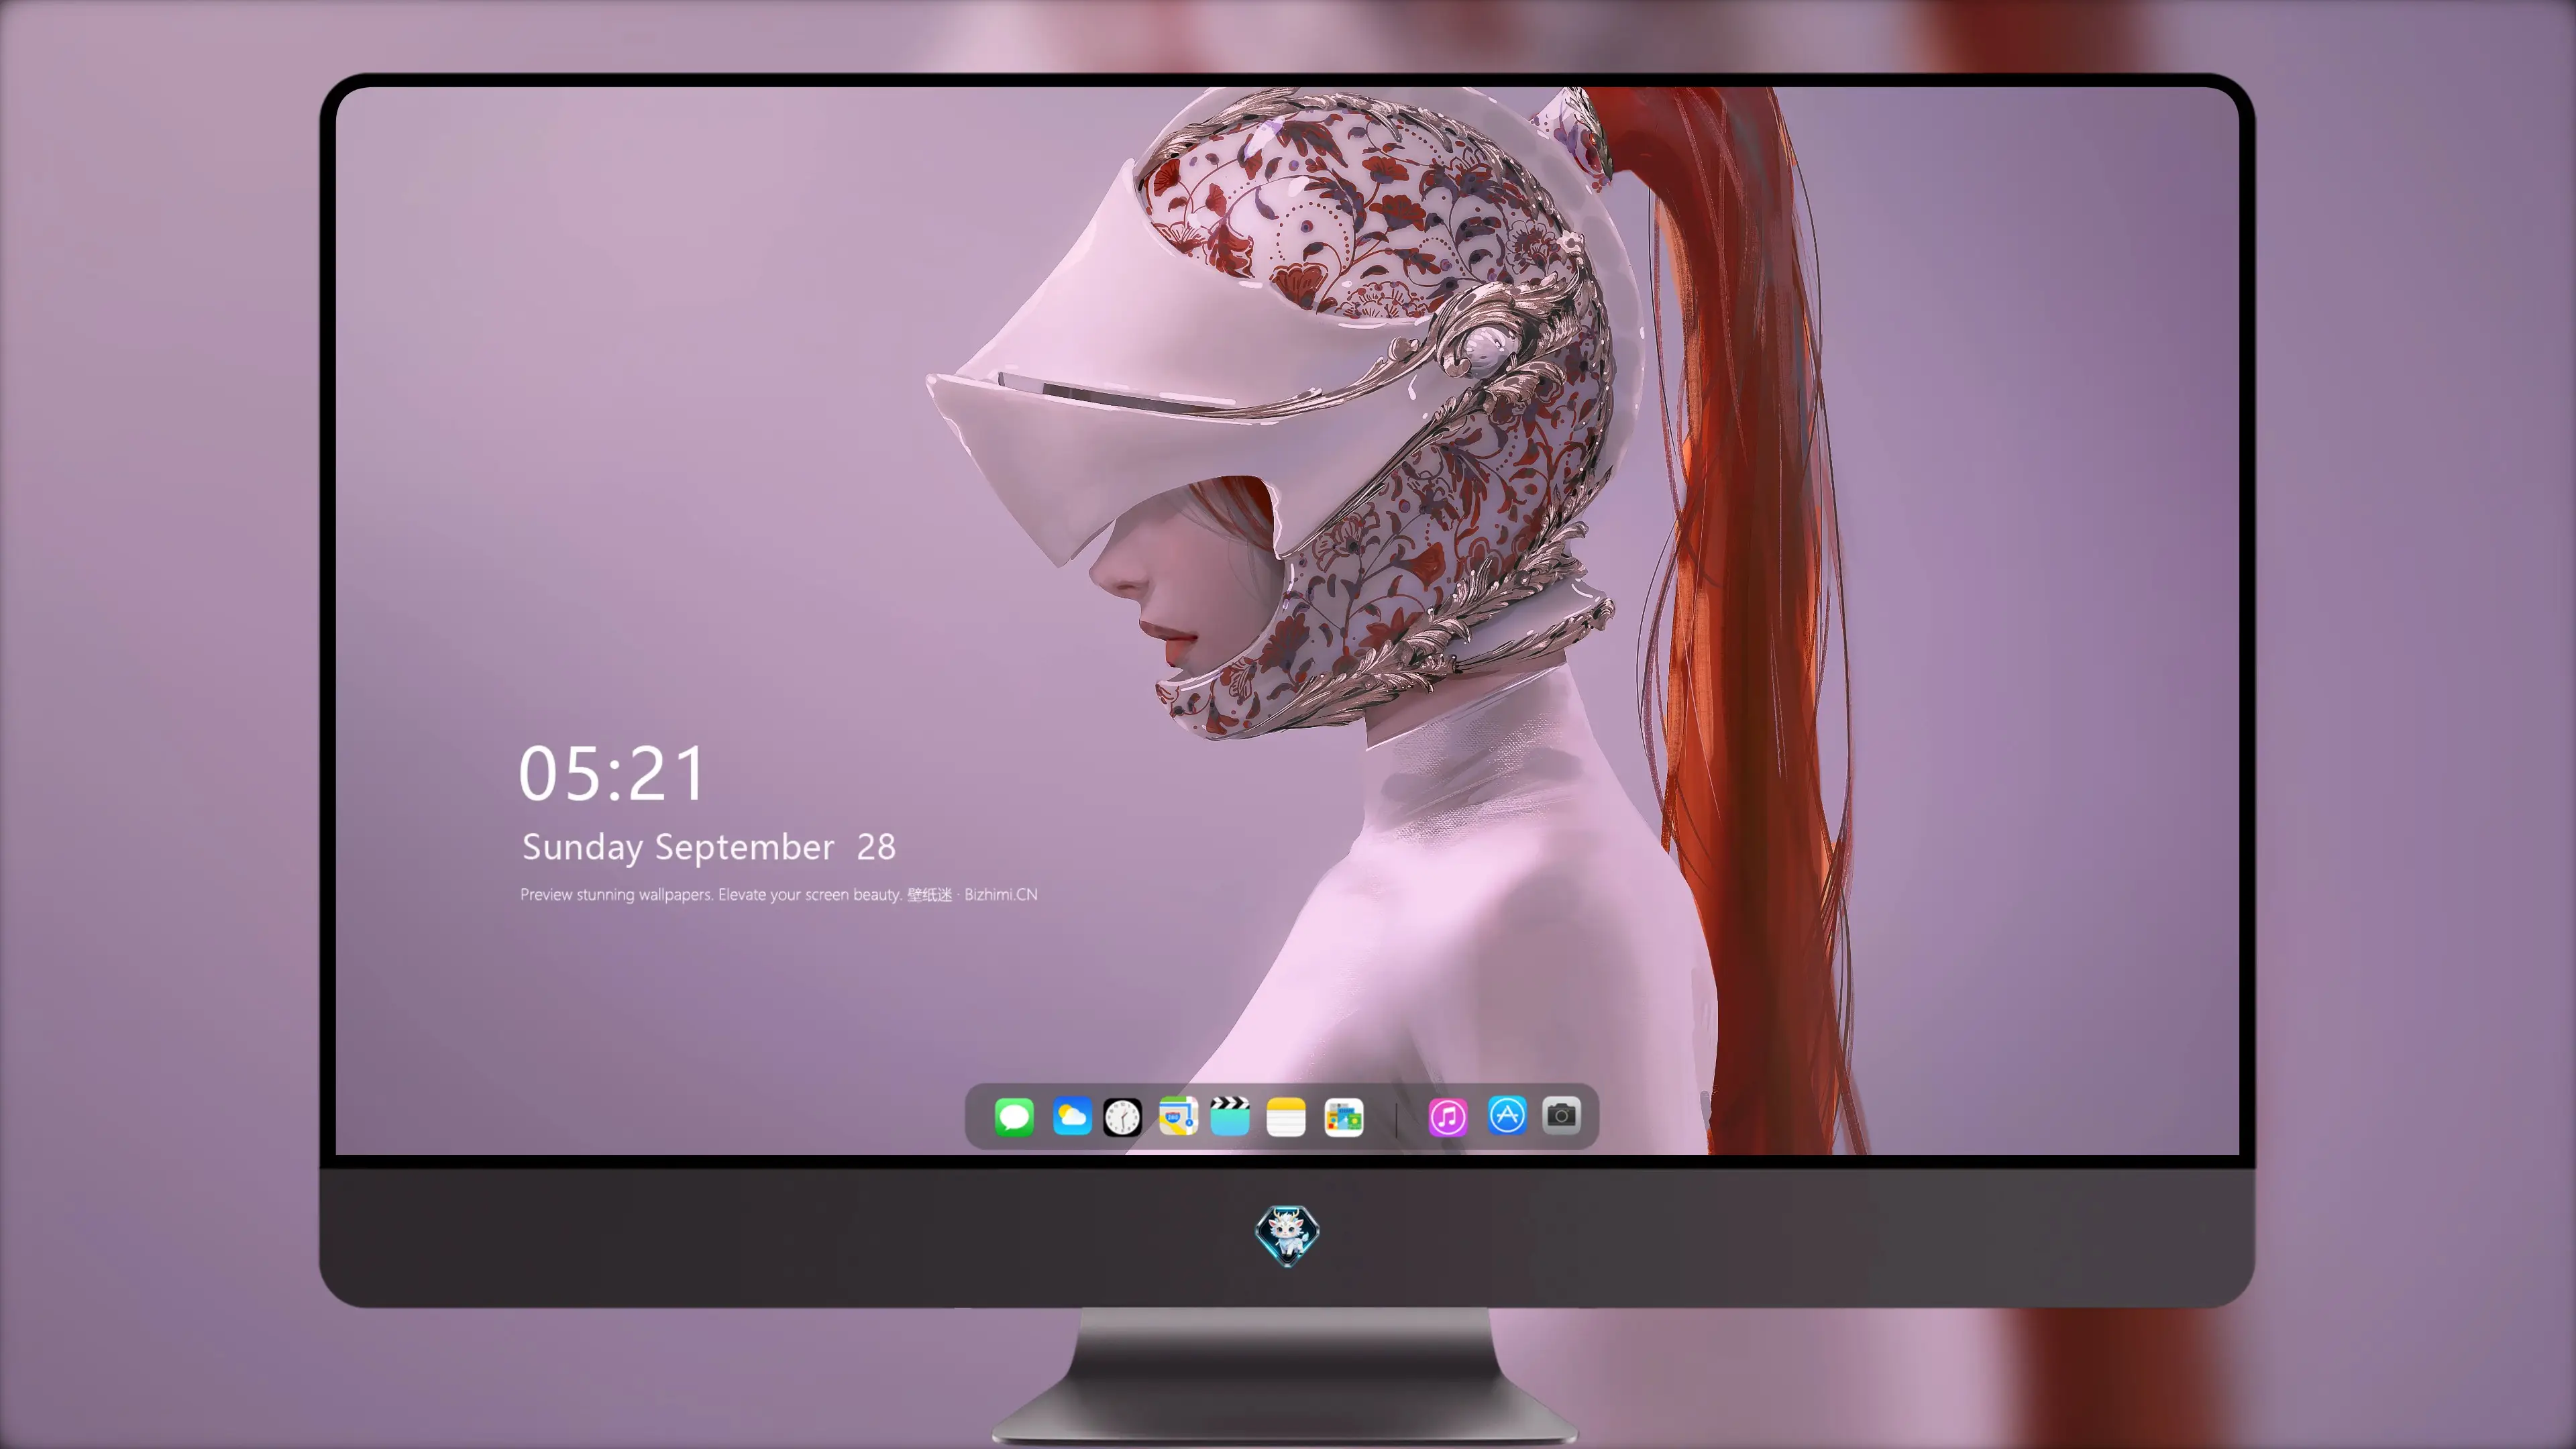Open the App Store from the dock
Screen dimensions: 2576x1449
pos(1507,1115)
